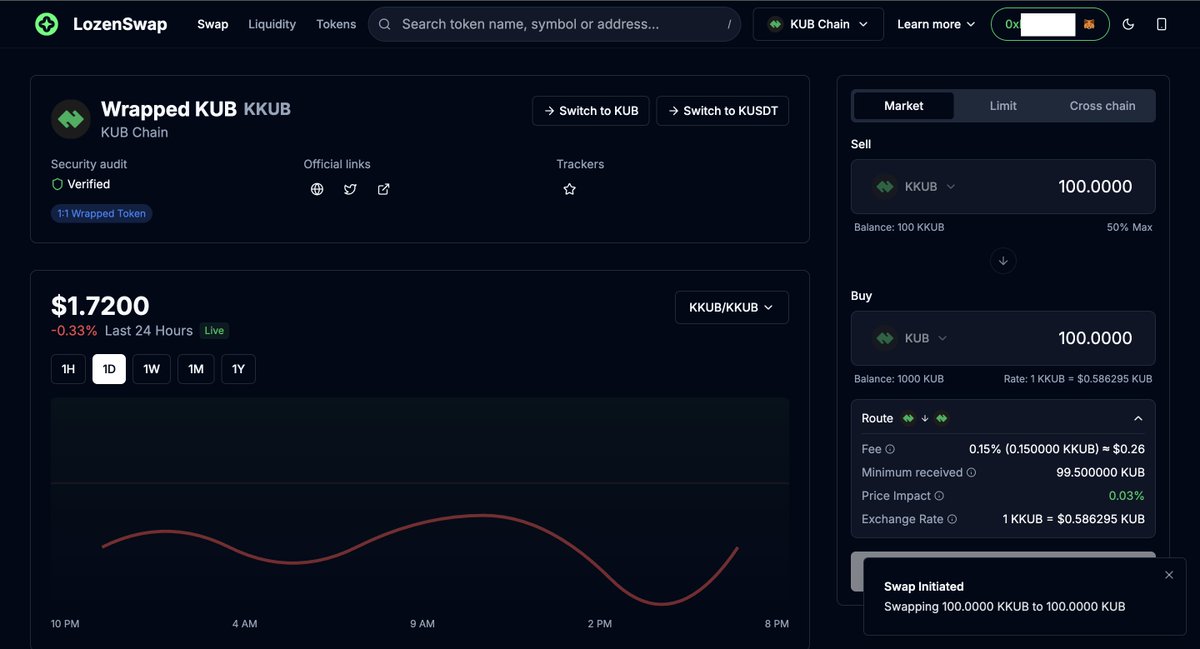Screen dimensions: 1200x649
Task: Click the 'Balance: 1000 KUB' text
Action: pyautogui.click(x=899, y=379)
